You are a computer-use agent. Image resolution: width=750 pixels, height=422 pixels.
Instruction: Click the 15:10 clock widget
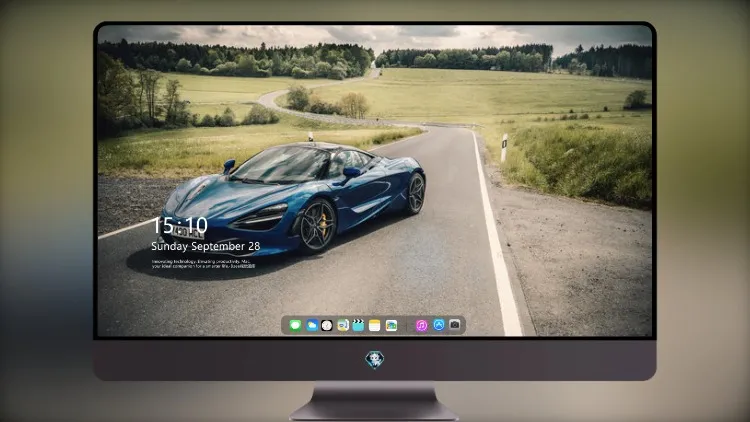click(180, 225)
